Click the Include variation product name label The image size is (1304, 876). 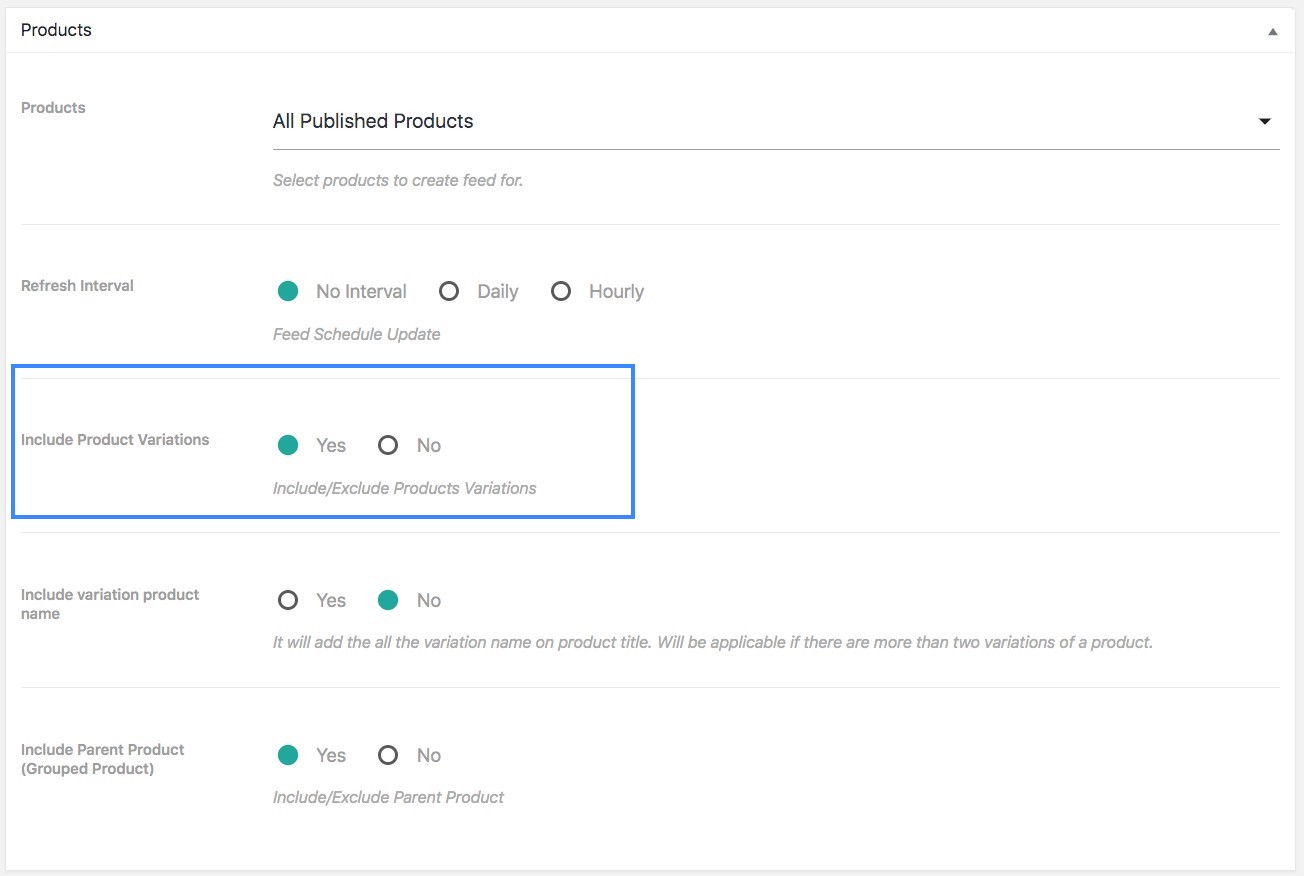110,604
